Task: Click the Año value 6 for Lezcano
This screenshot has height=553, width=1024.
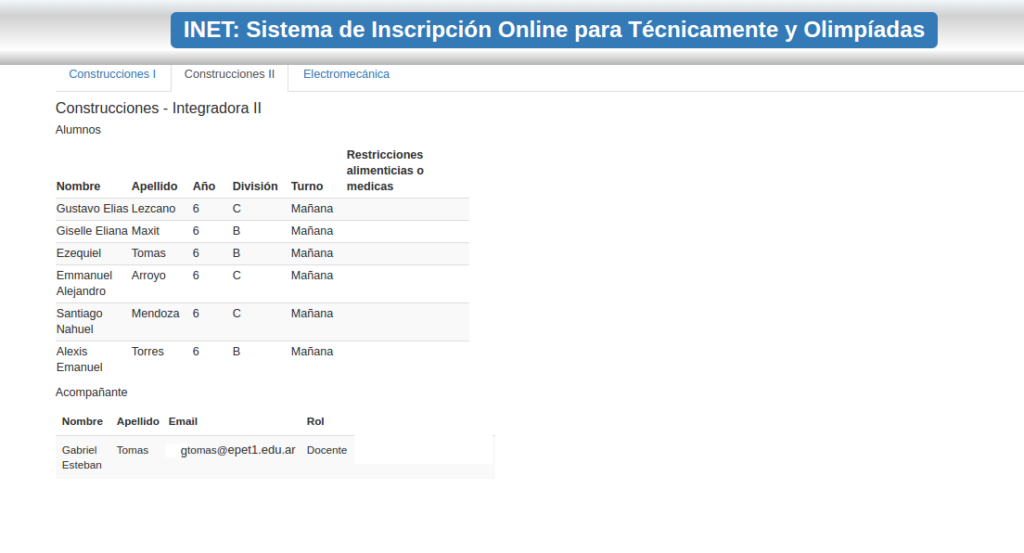Action: tap(196, 209)
